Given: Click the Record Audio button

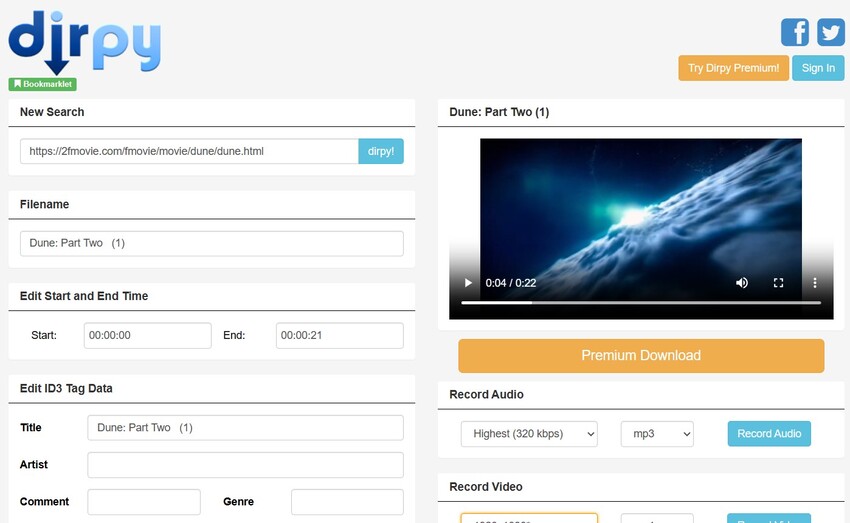Looking at the screenshot, I should (769, 434).
